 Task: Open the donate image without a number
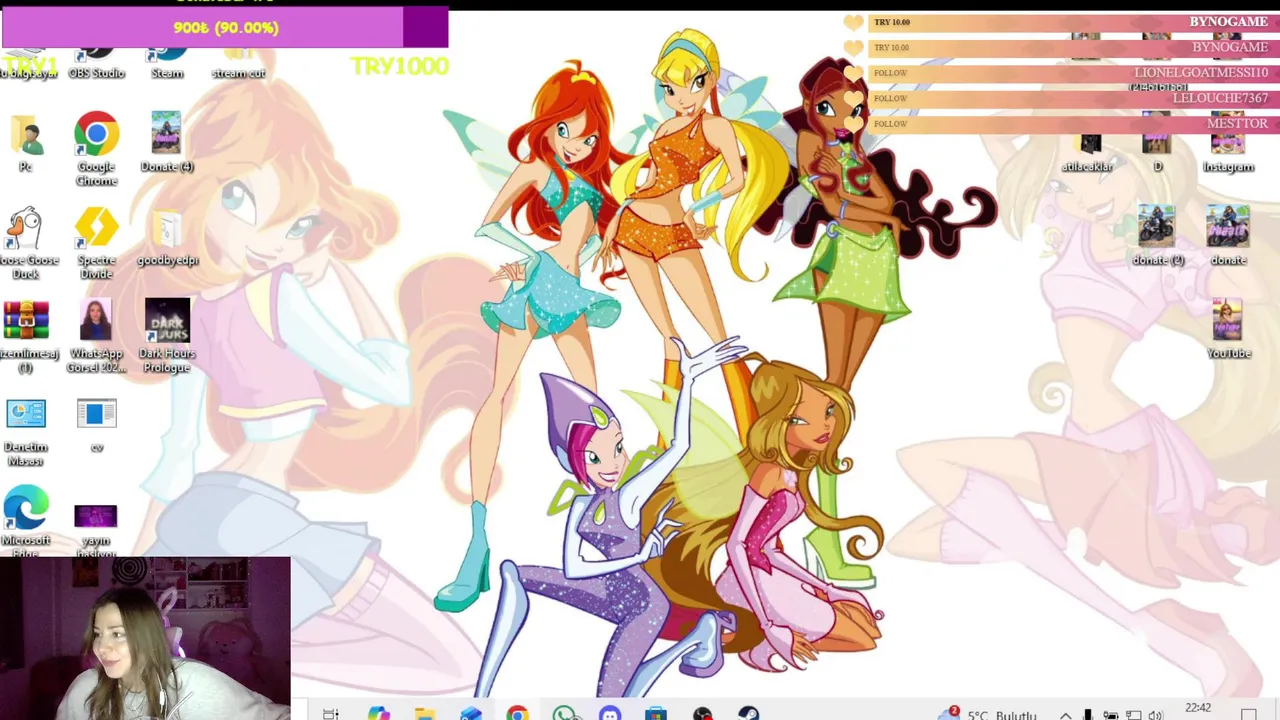pos(1228,236)
